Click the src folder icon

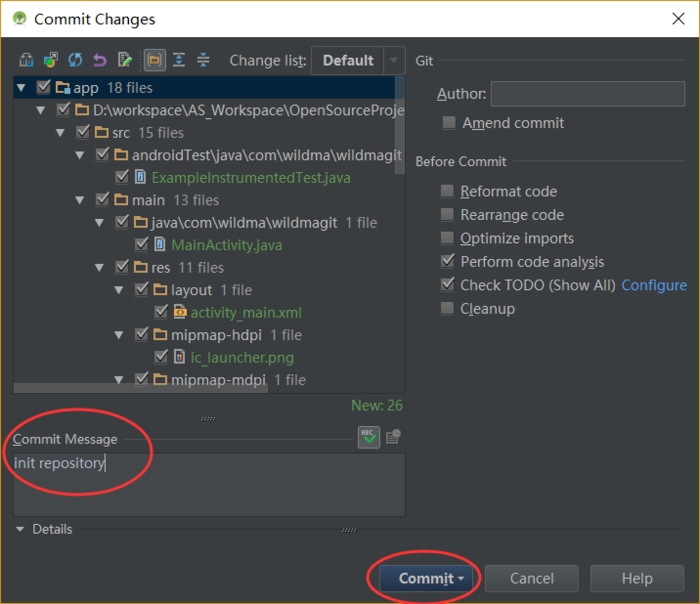click(102, 132)
